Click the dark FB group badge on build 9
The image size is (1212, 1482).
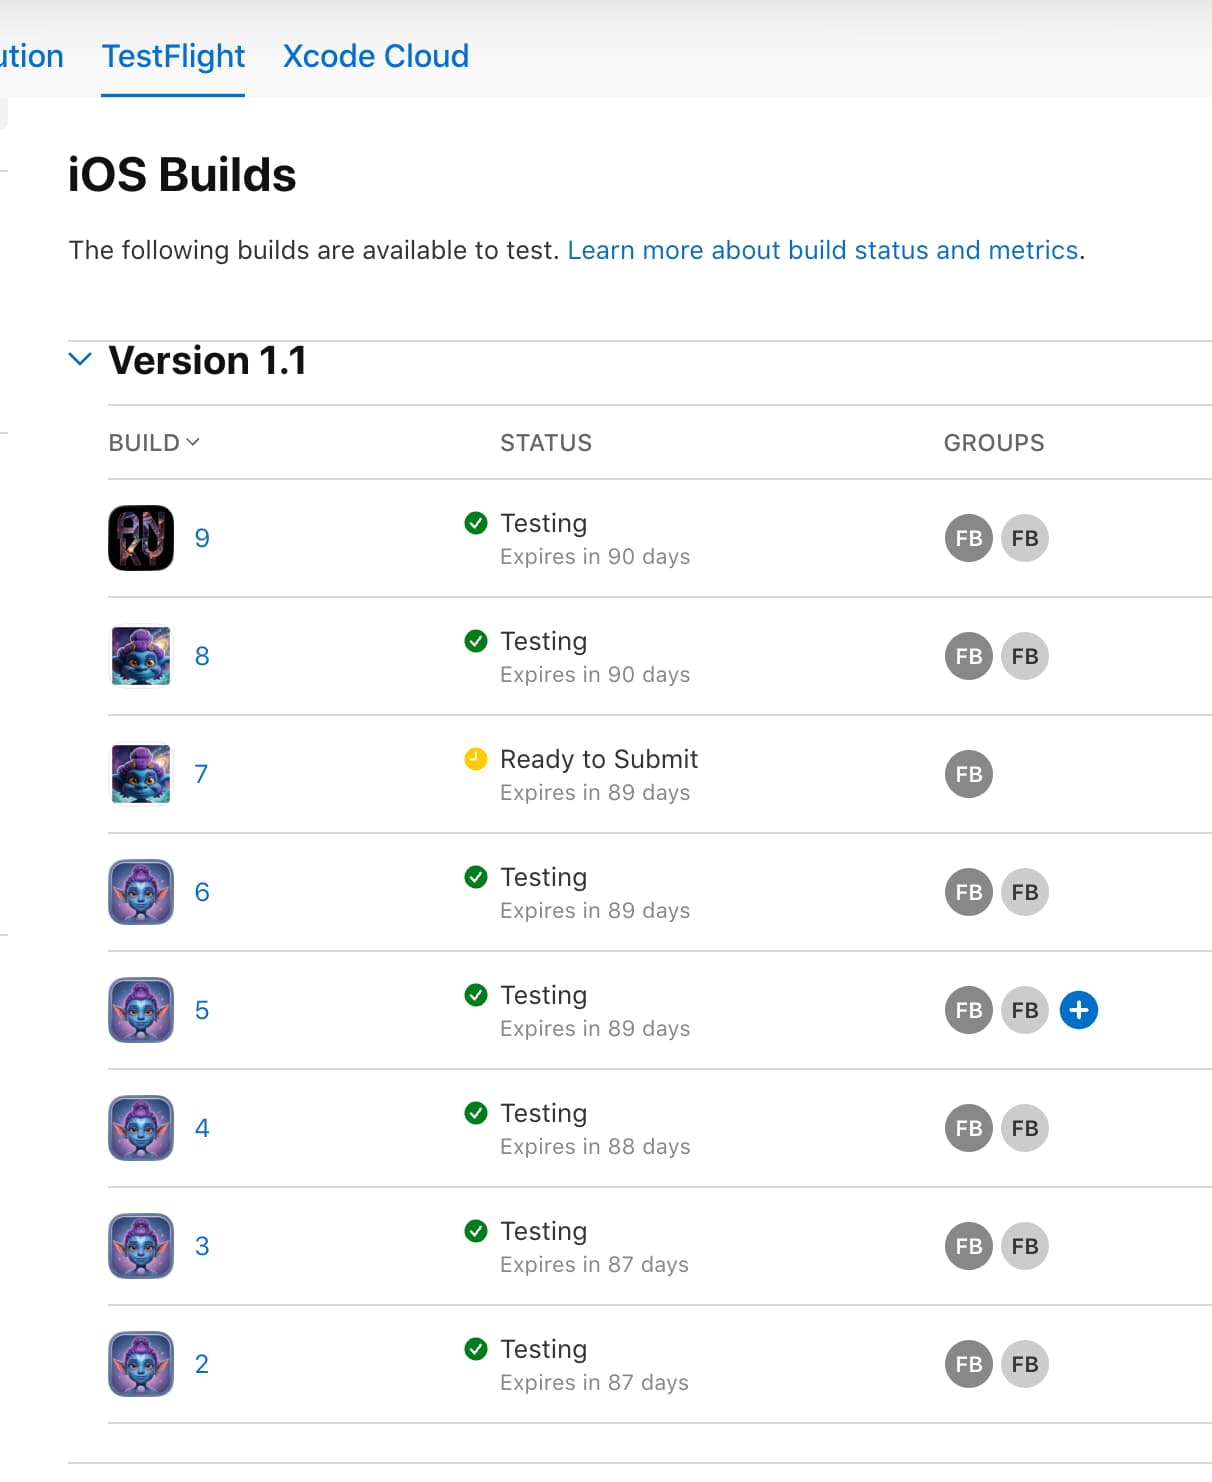pos(968,538)
